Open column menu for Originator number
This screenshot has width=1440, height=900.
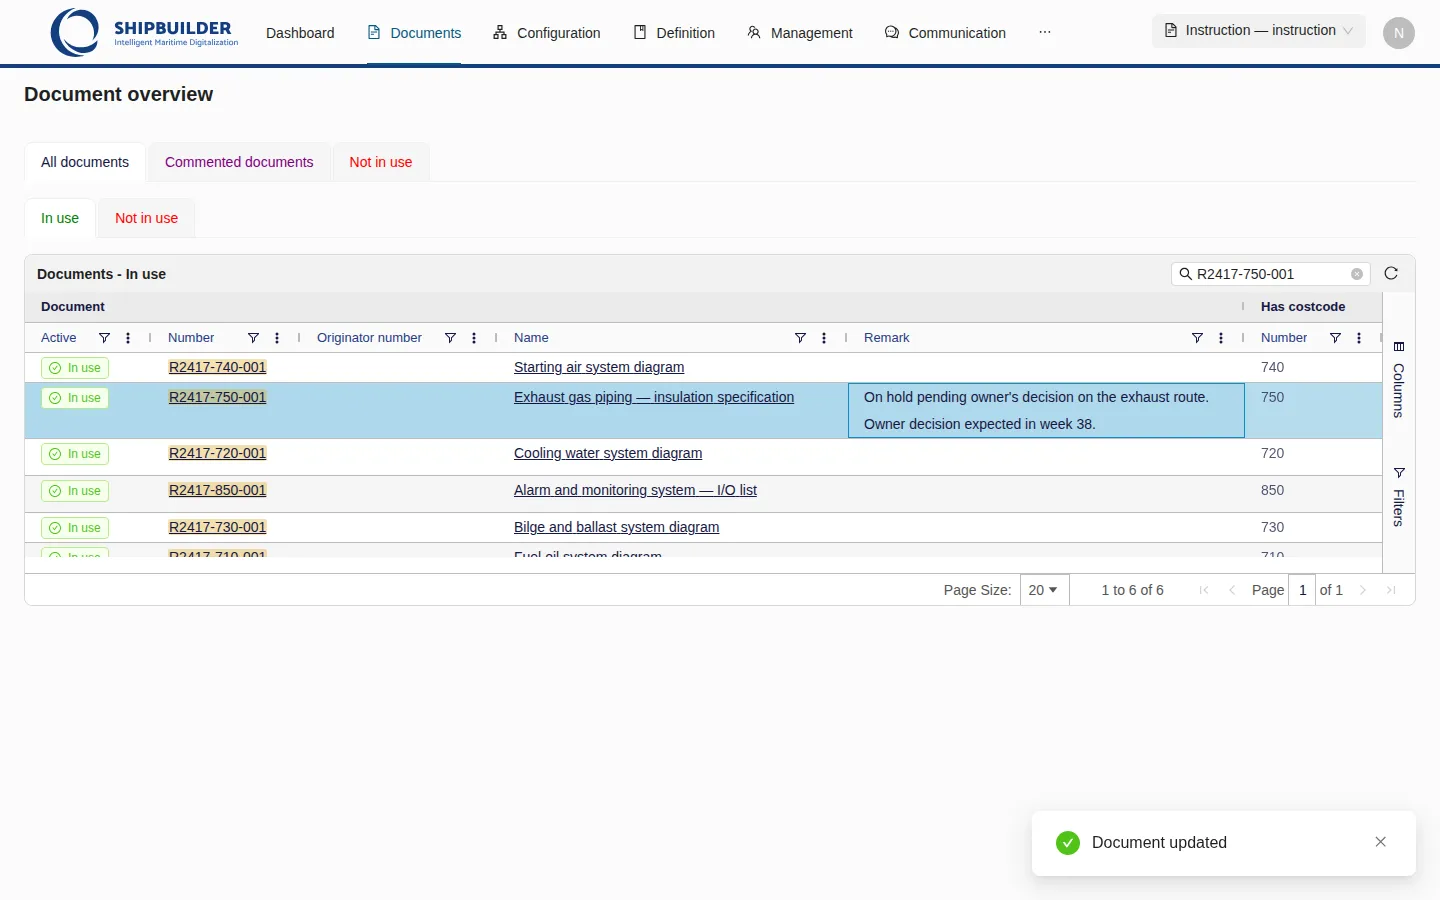pos(474,338)
